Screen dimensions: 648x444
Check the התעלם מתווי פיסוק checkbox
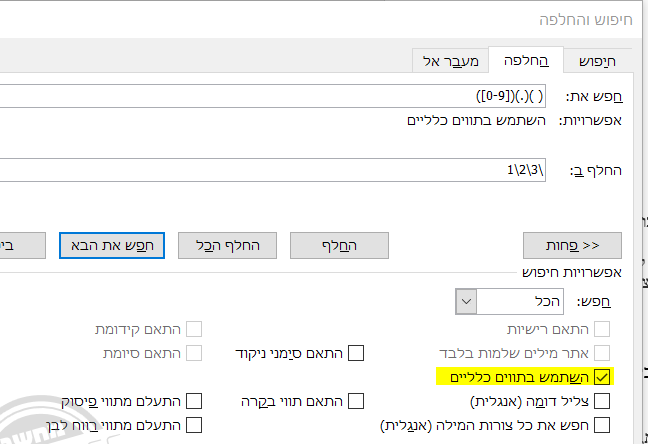click(x=194, y=401)
